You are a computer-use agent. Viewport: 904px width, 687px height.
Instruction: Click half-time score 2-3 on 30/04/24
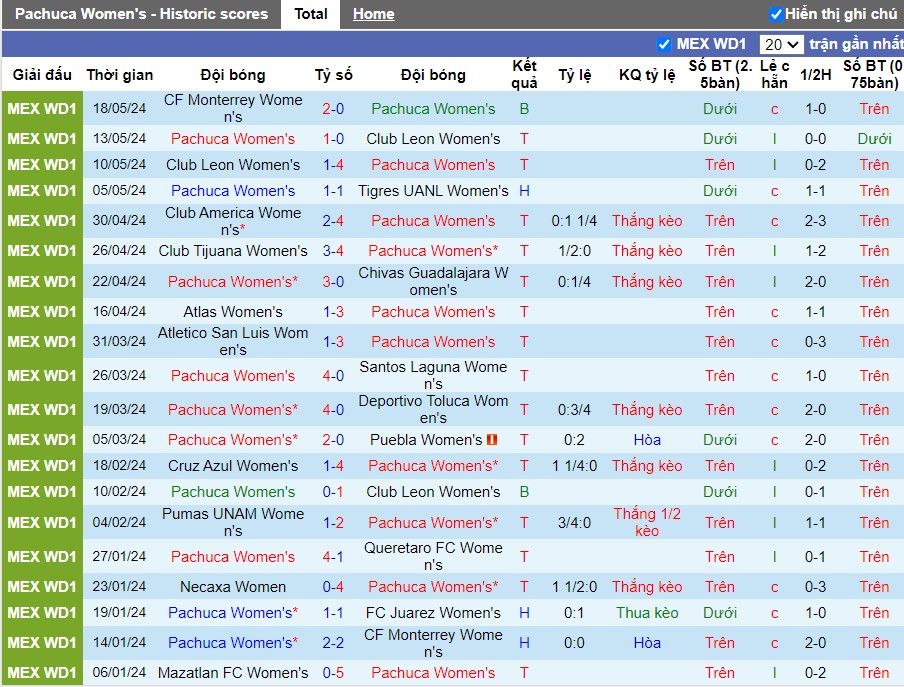click(815, 221)
